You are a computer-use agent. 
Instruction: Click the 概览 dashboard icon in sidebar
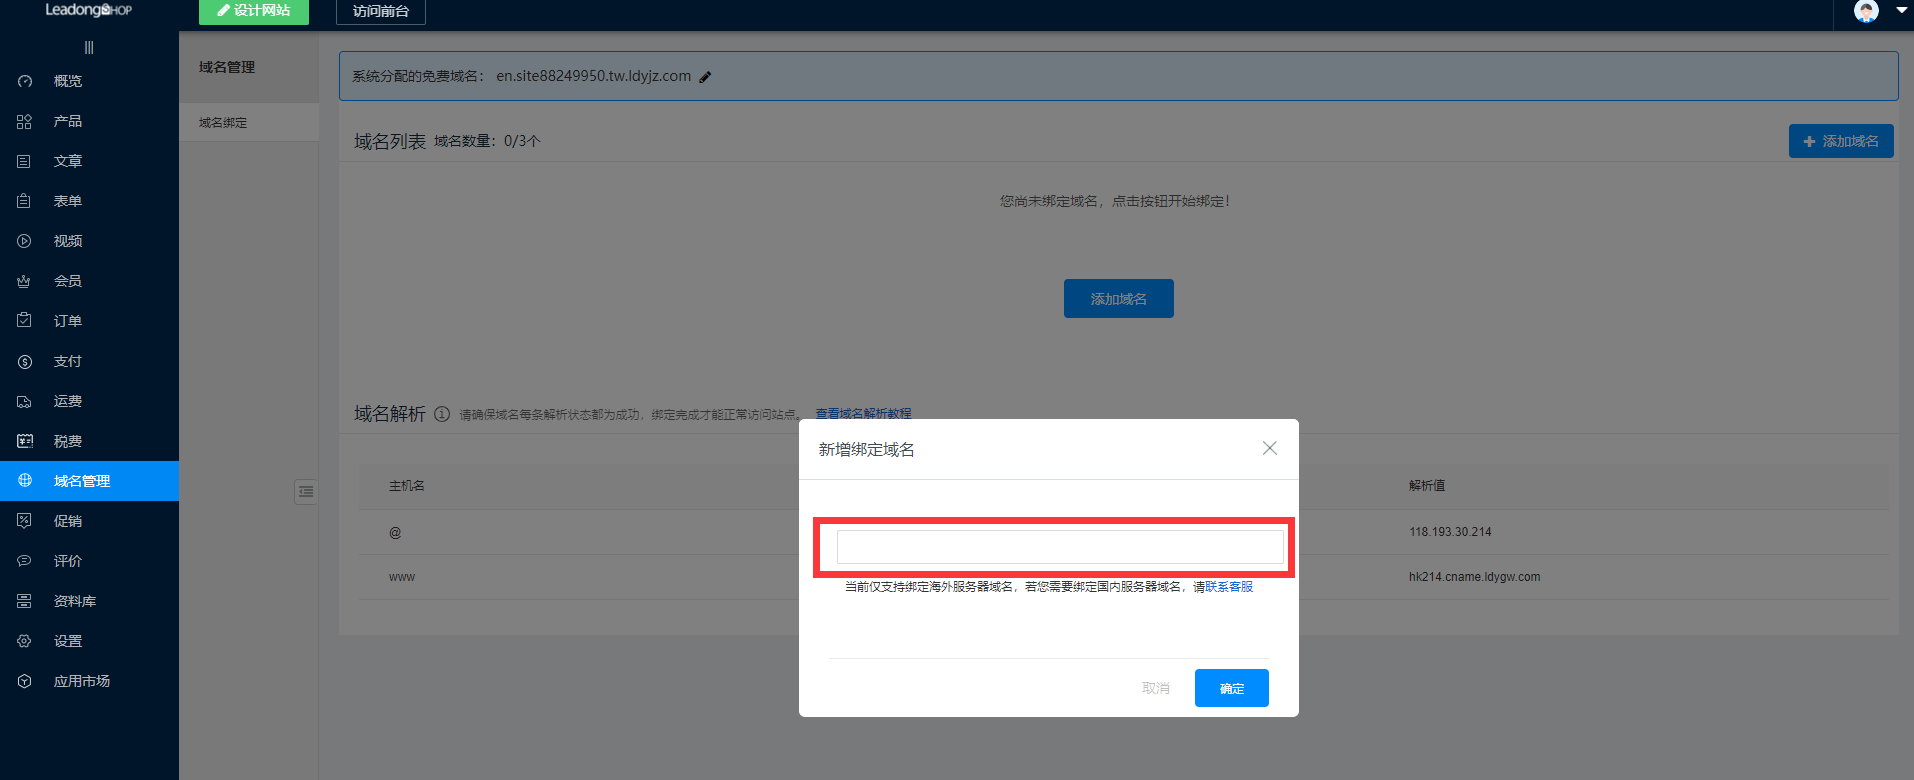tap(25, 81)
